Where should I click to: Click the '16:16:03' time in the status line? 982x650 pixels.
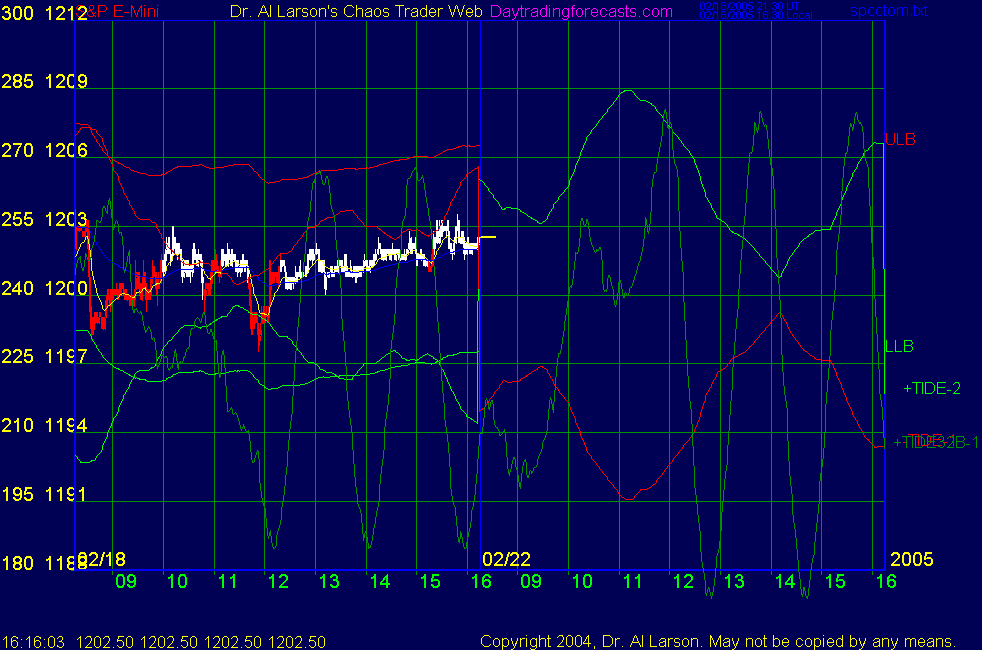pos(33,642)
